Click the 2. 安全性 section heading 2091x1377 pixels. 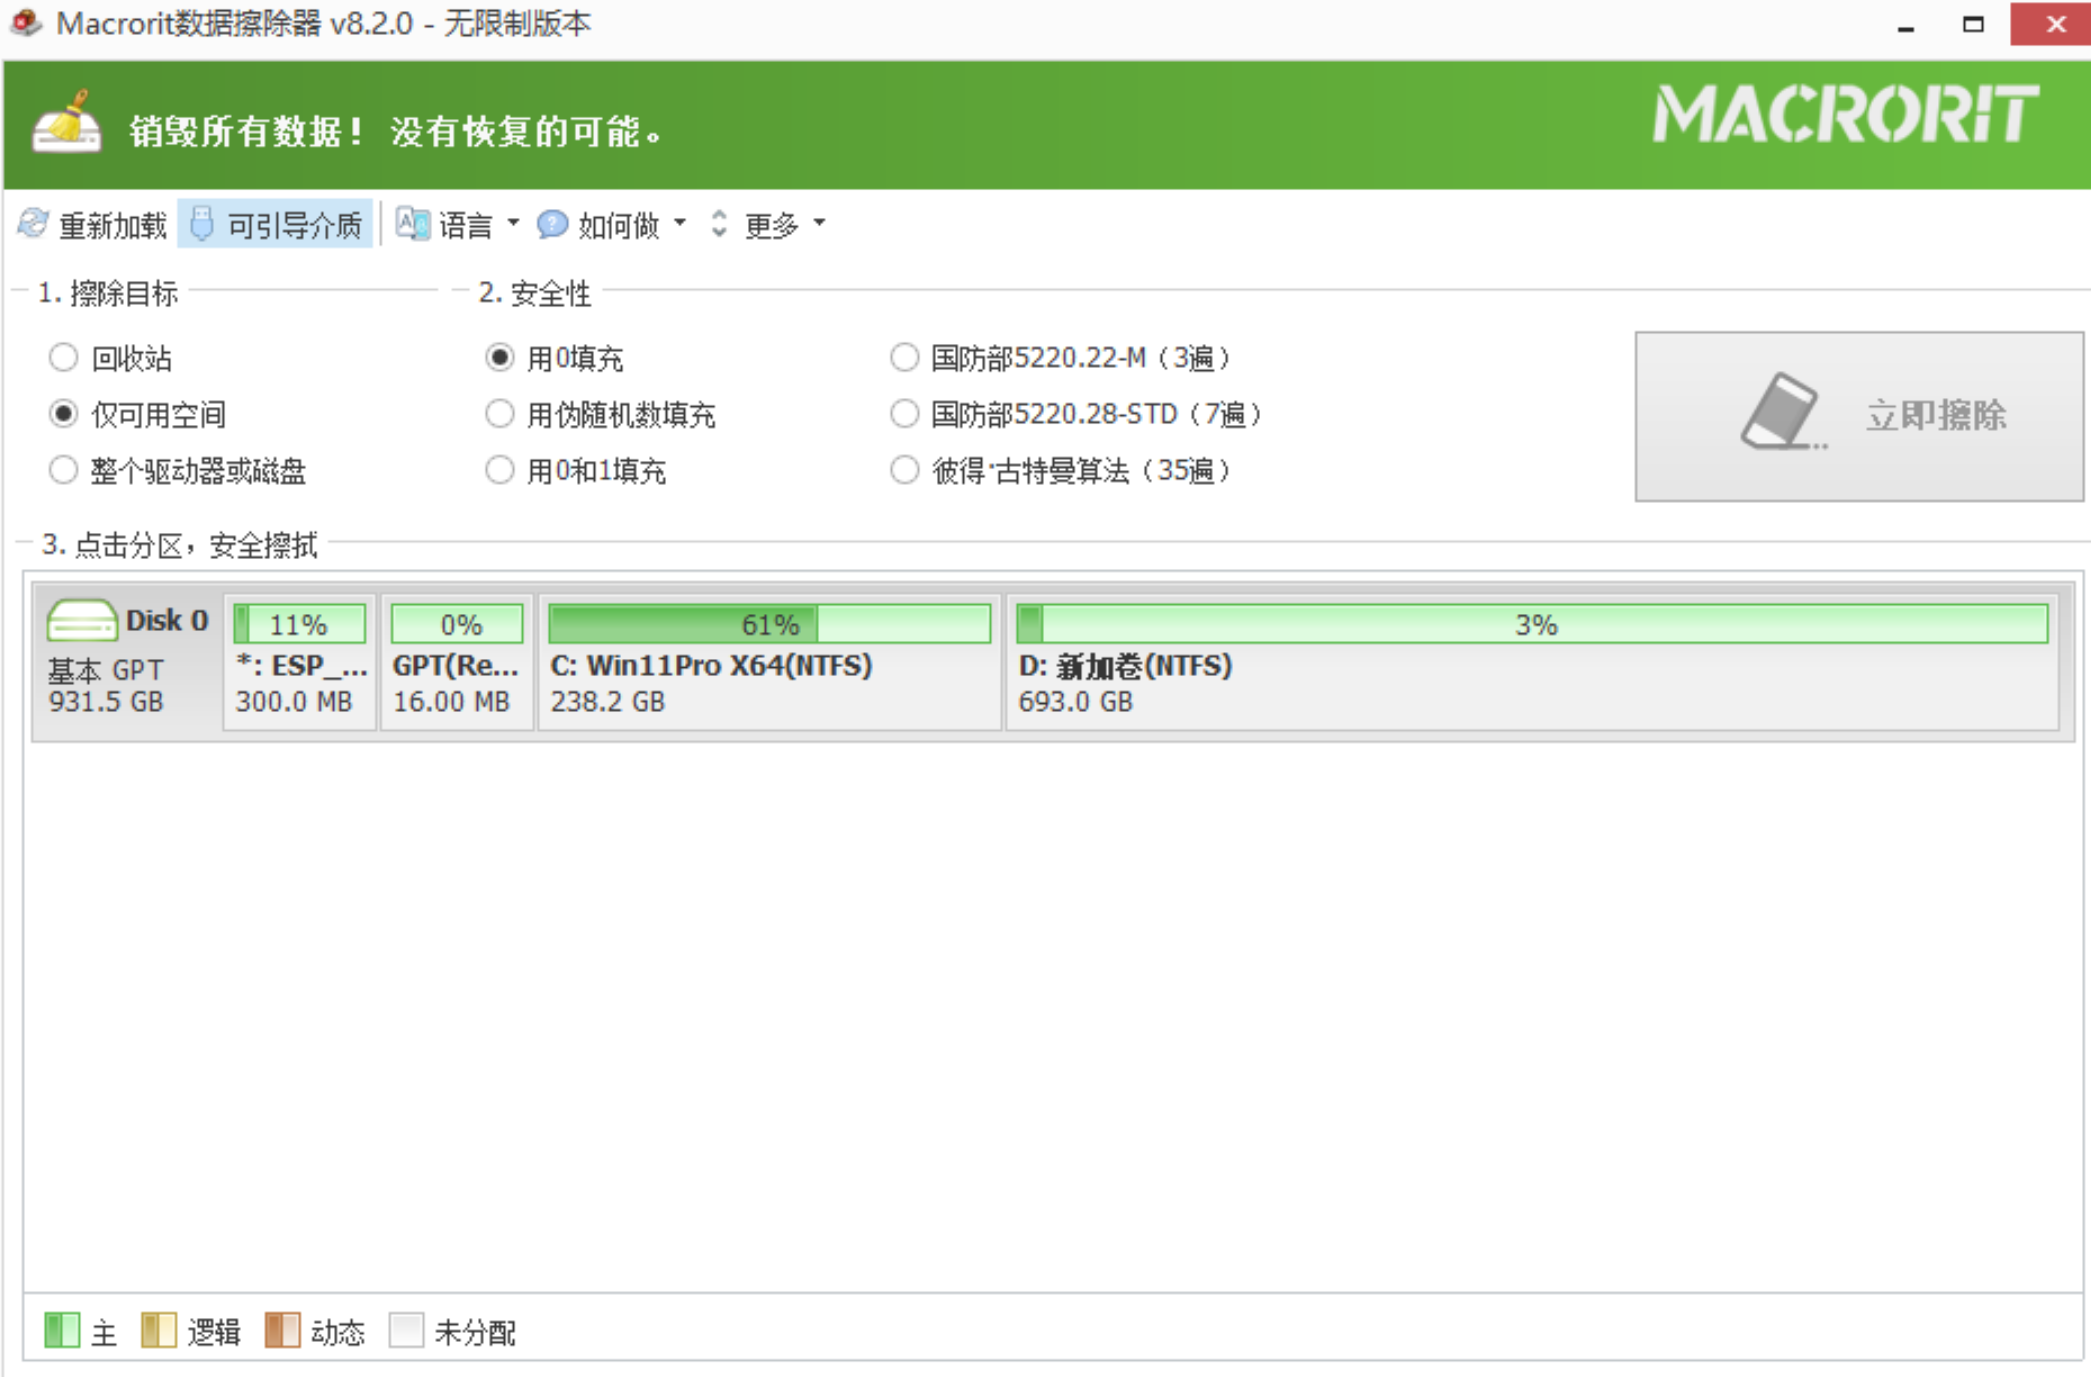[x=534, y=293]
